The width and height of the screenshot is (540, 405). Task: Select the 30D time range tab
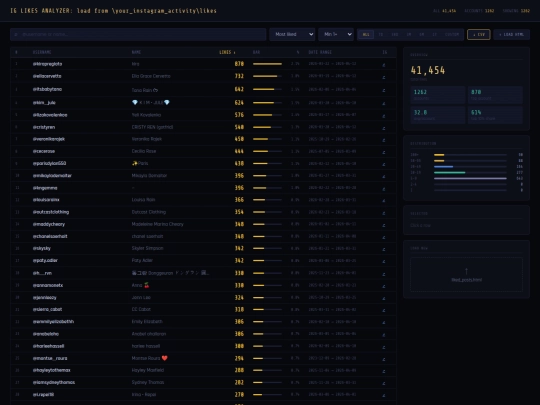(395, 34)
